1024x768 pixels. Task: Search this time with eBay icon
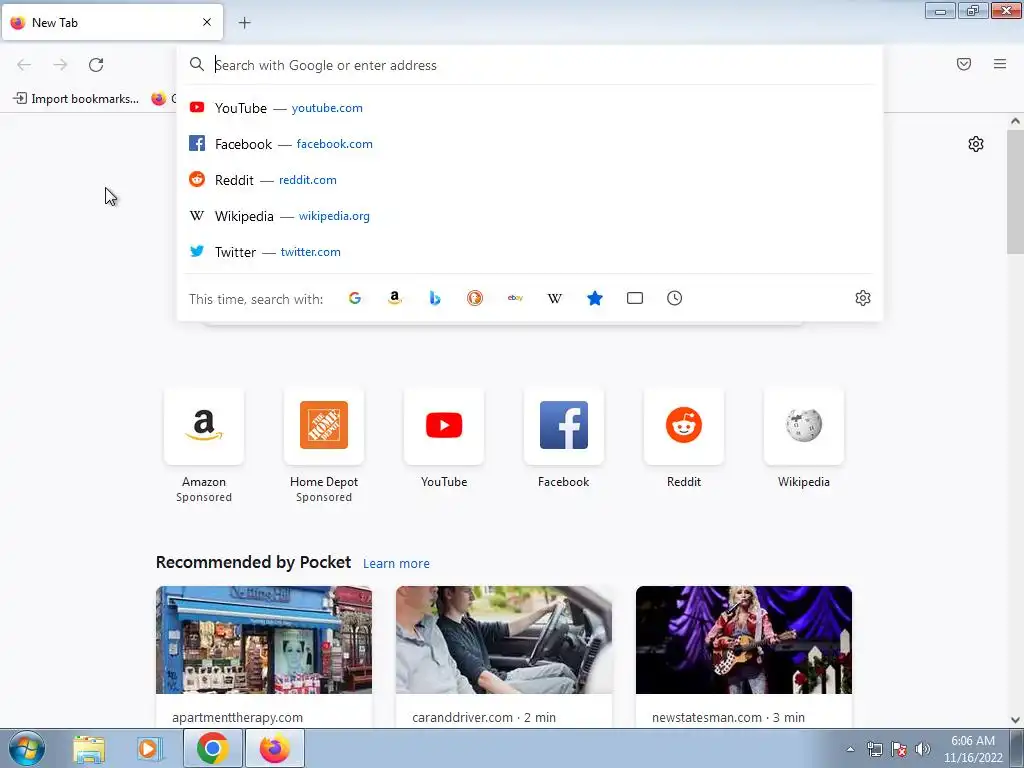pyautogui.click(x=515, y=298)
